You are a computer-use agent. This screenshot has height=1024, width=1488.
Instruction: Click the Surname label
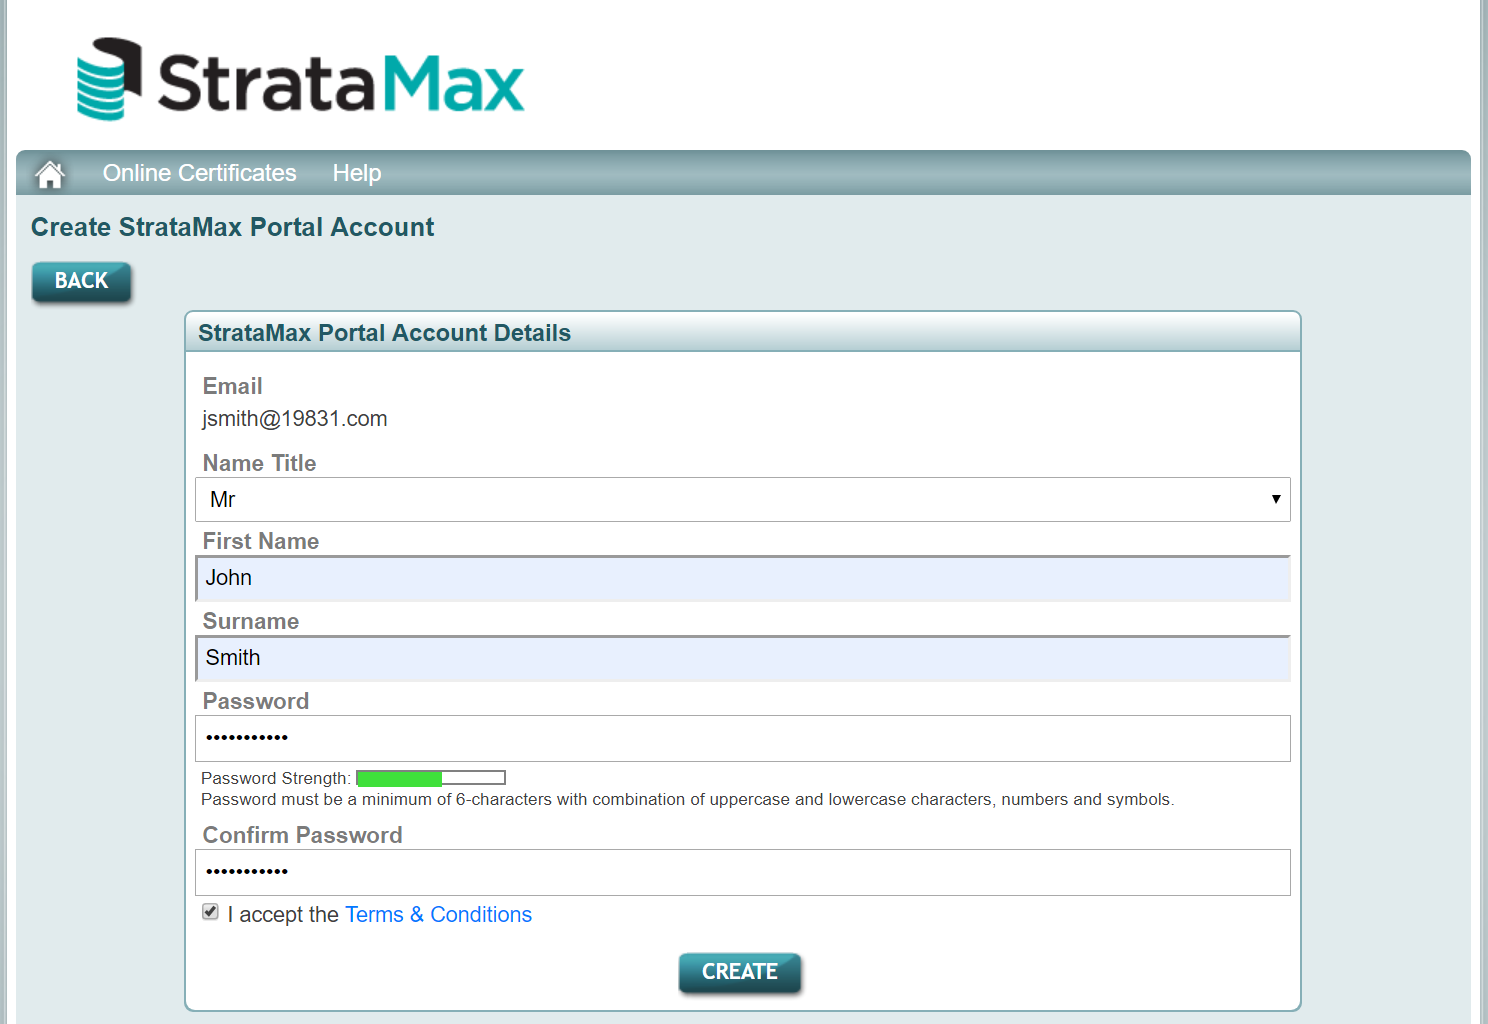[x=251, y=621]
